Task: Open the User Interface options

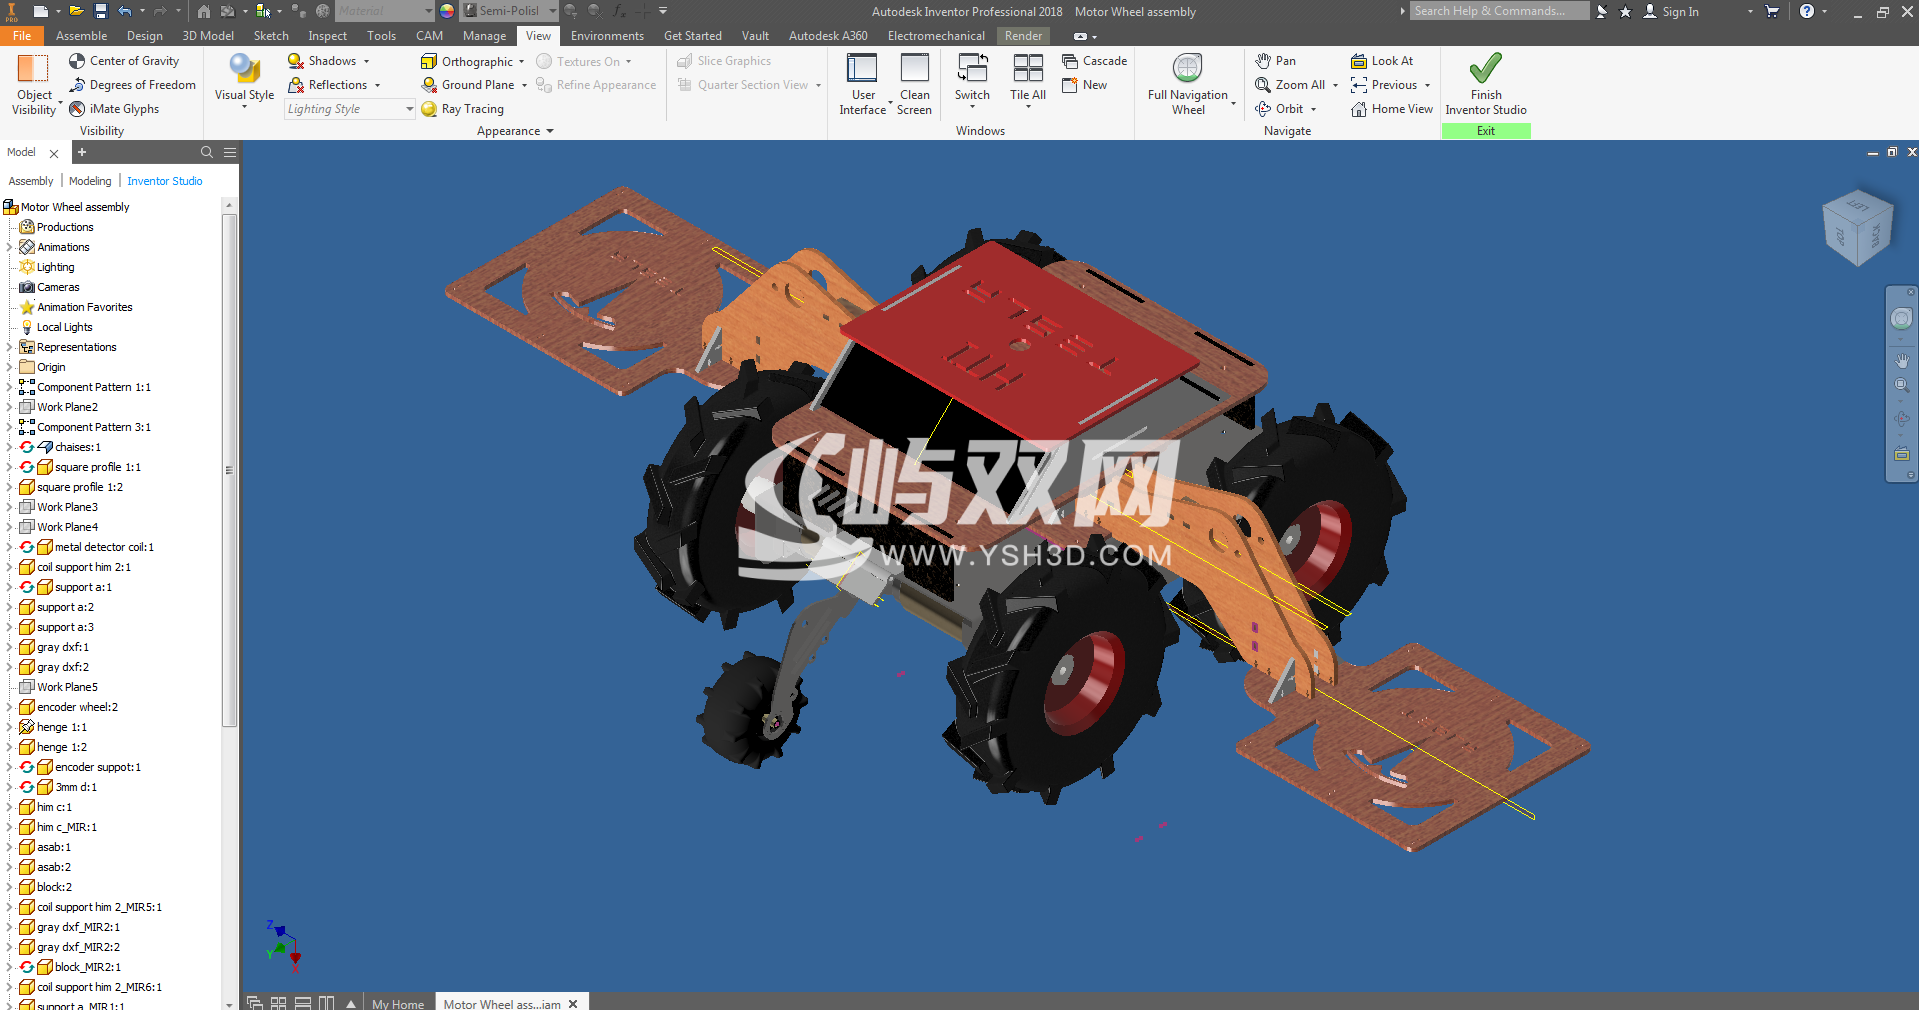Action: [x=862, y=85]
